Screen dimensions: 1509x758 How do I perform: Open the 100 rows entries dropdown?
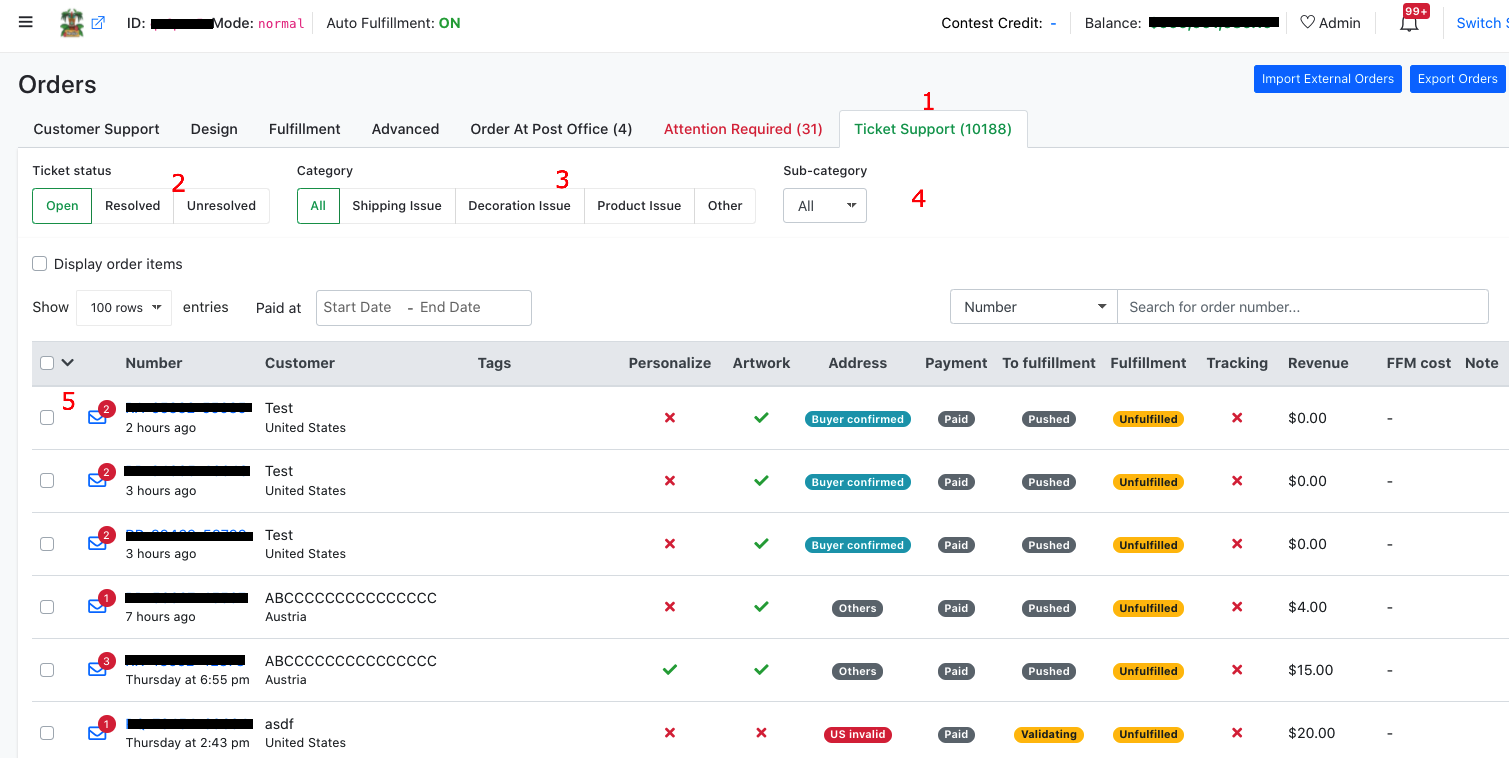[124, 307]
